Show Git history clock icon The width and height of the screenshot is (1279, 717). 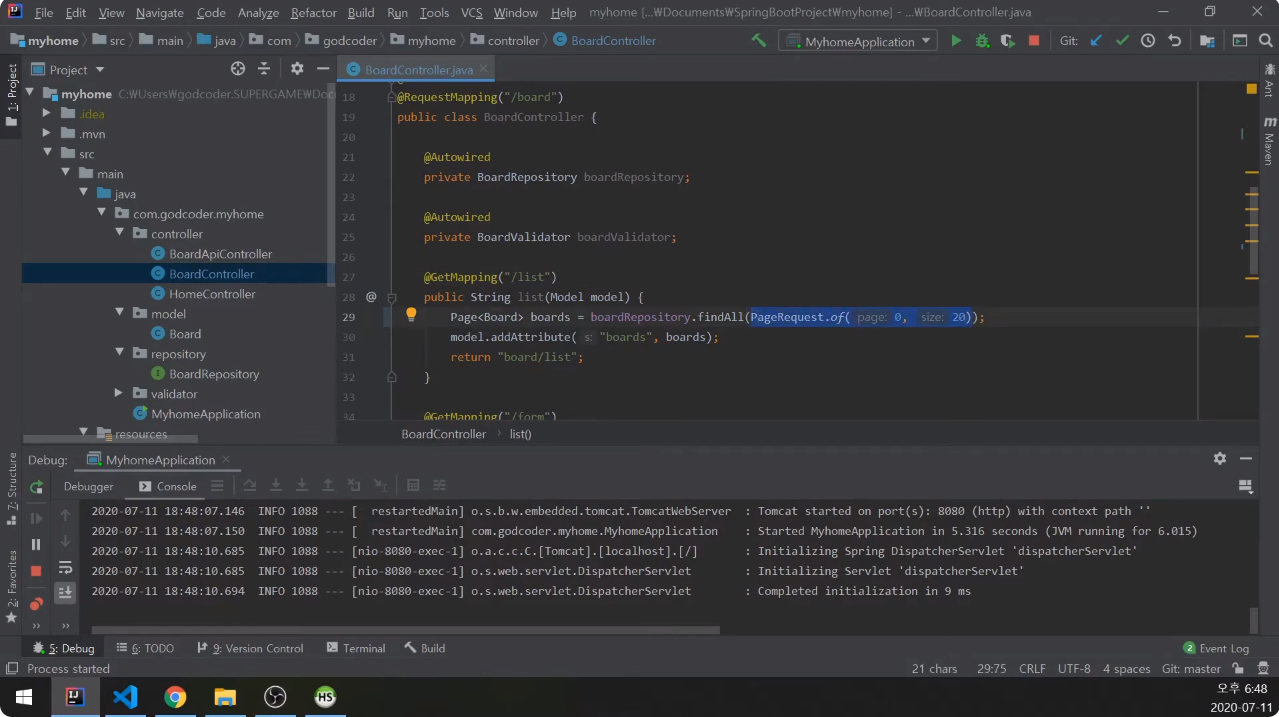coord(1148,41)
